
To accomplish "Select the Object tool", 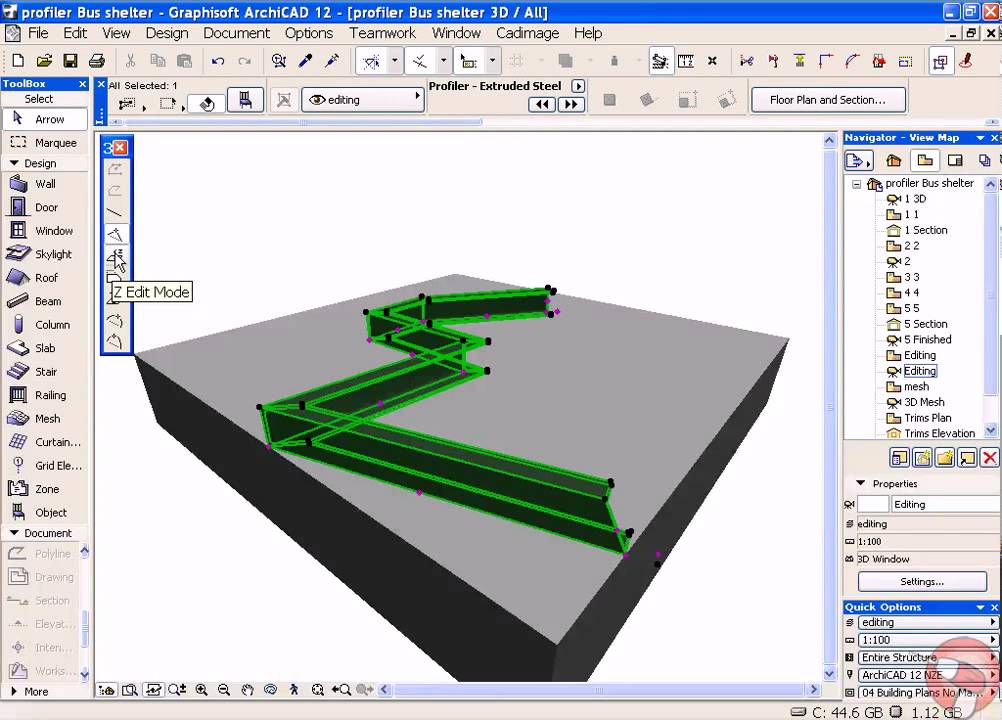I will click(45, 512).
